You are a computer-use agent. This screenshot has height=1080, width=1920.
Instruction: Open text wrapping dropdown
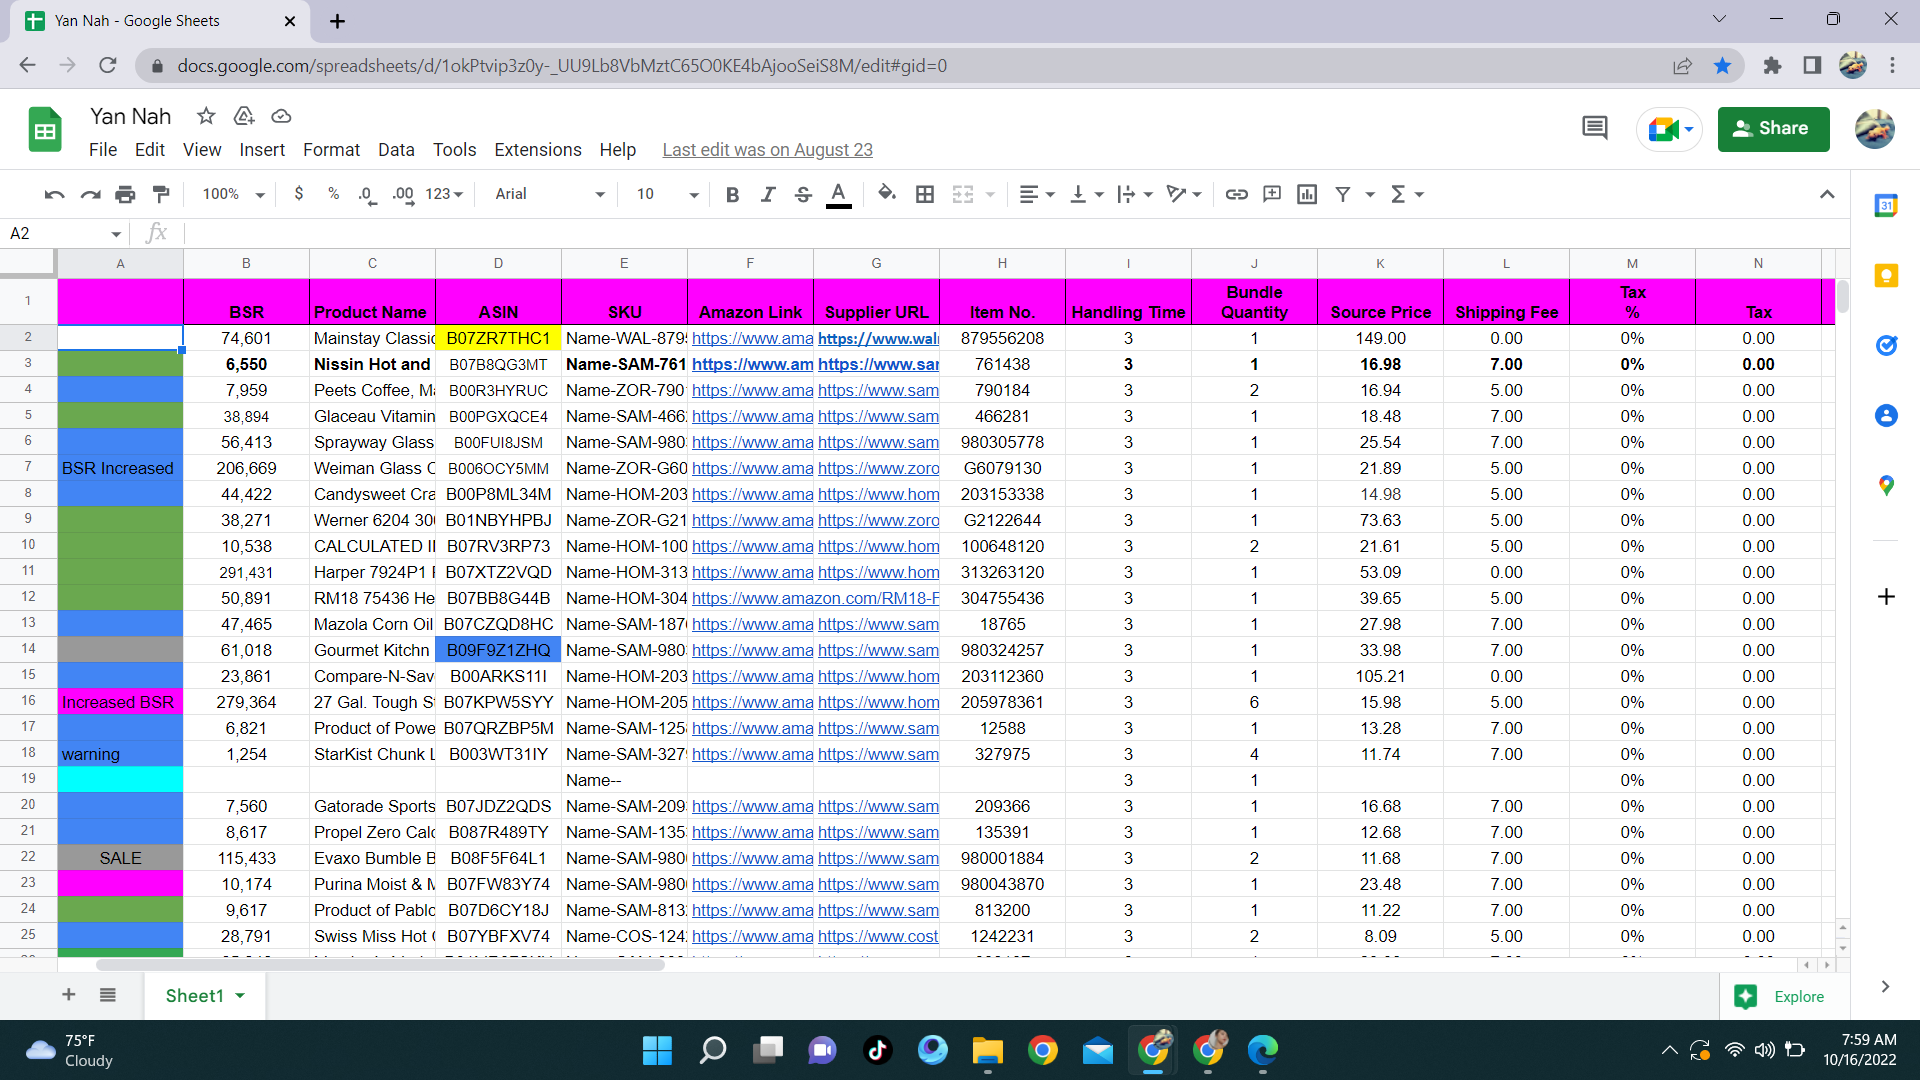point(1136,194)
